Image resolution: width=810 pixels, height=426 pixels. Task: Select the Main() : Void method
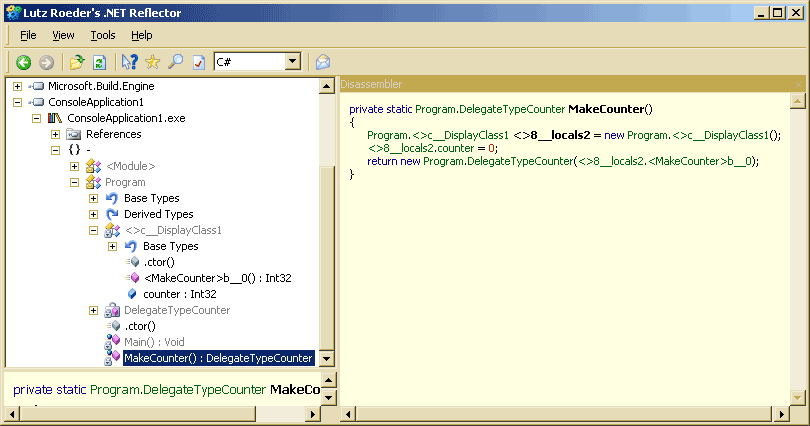coord(157,342)
